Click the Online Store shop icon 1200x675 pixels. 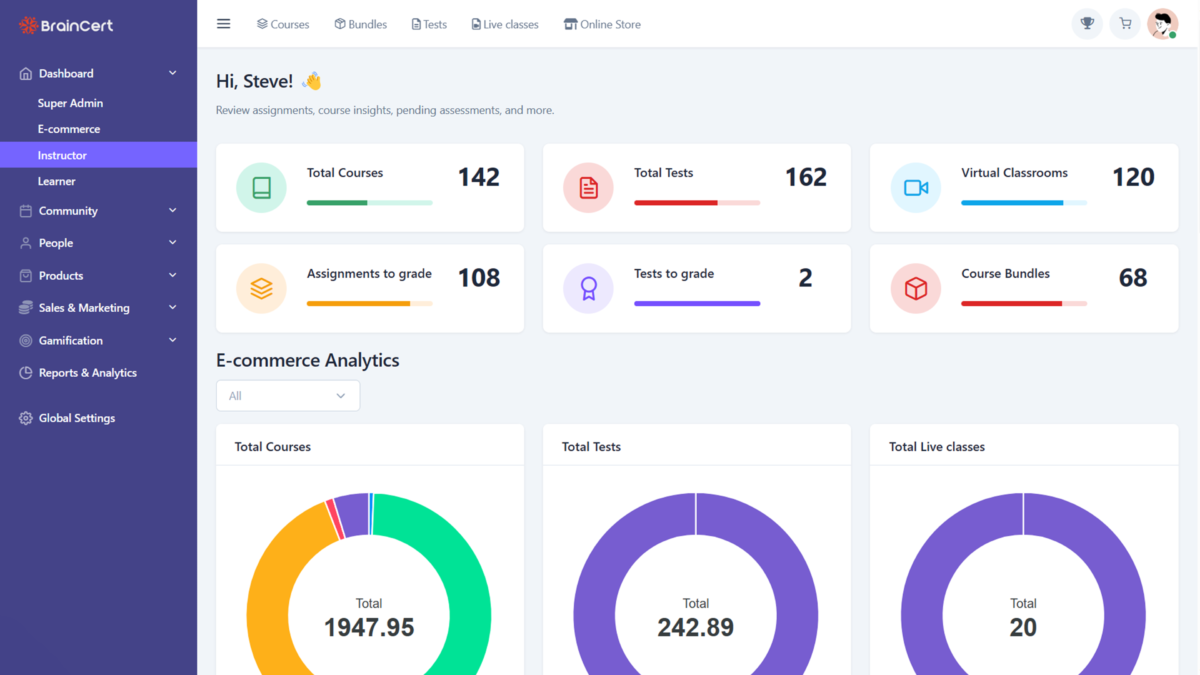570,24
